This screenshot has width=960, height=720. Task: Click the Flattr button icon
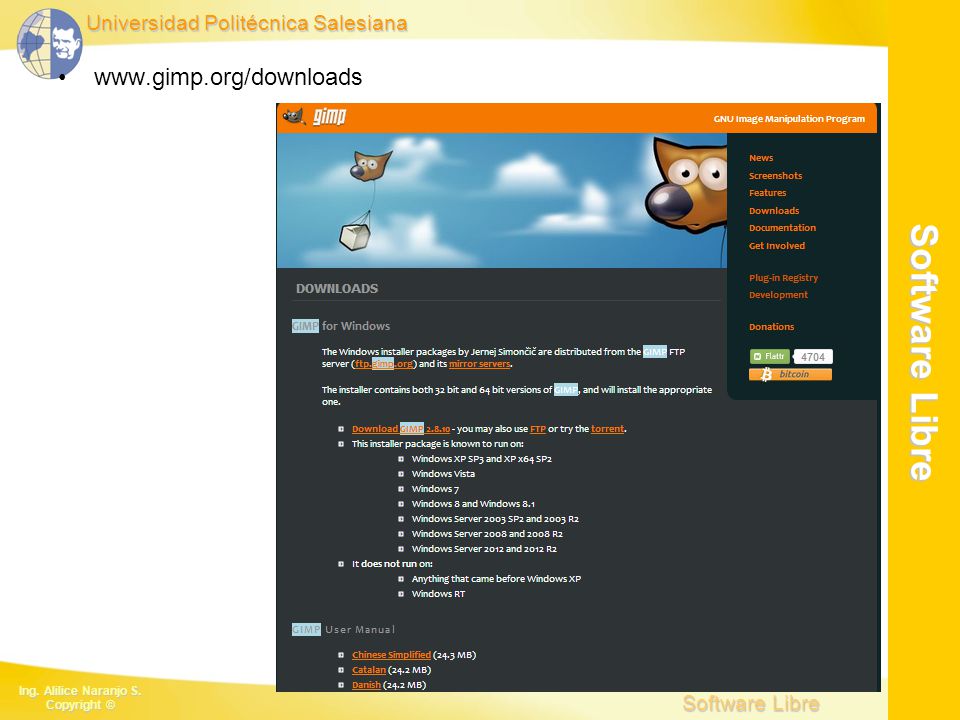coord(770,356)
